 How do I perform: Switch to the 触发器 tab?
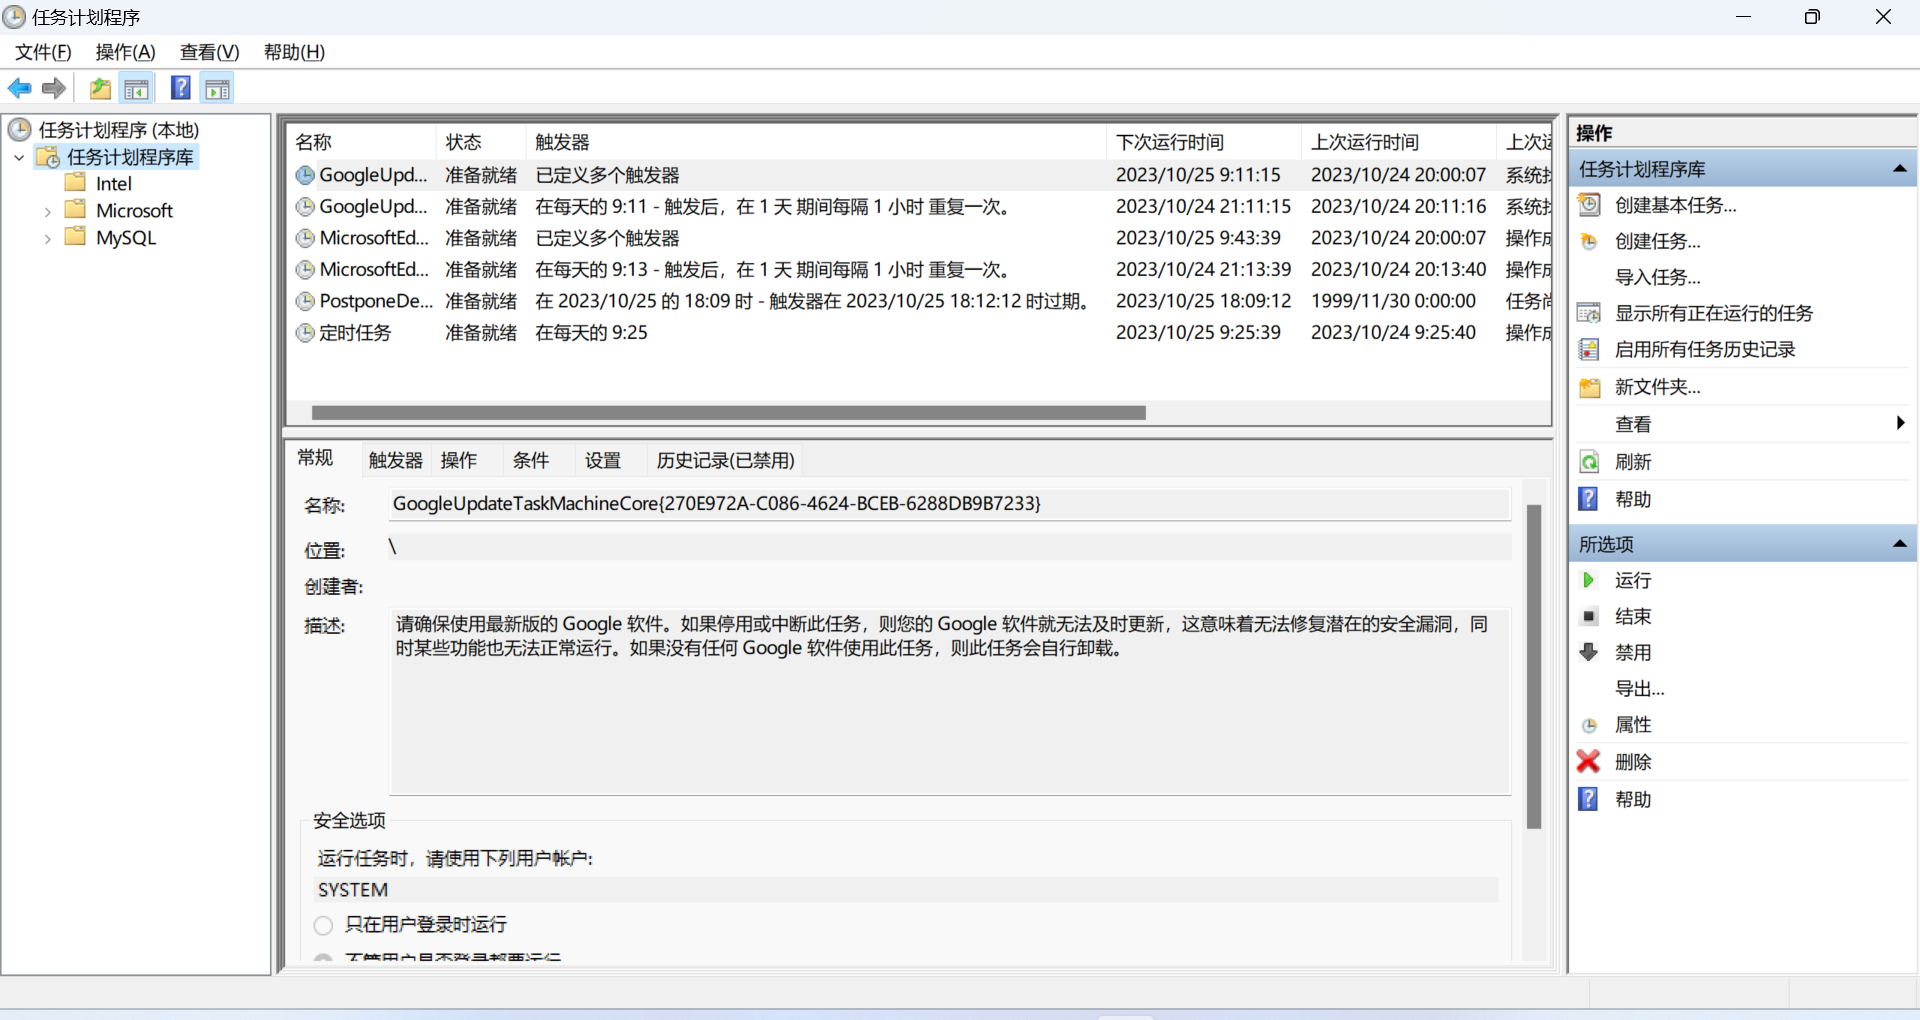(395, 460)
